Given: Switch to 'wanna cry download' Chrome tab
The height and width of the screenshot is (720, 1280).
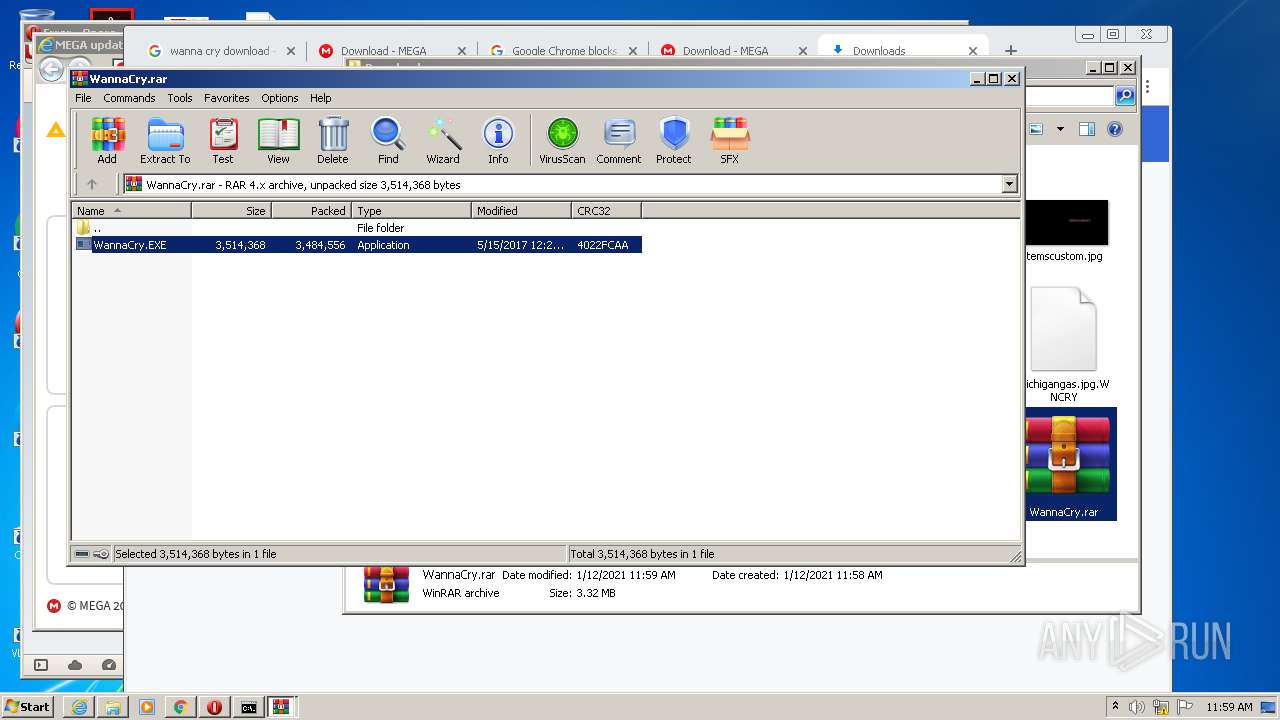Looking at the screenshot, I should pyautogui.click(x=219, y=51).
